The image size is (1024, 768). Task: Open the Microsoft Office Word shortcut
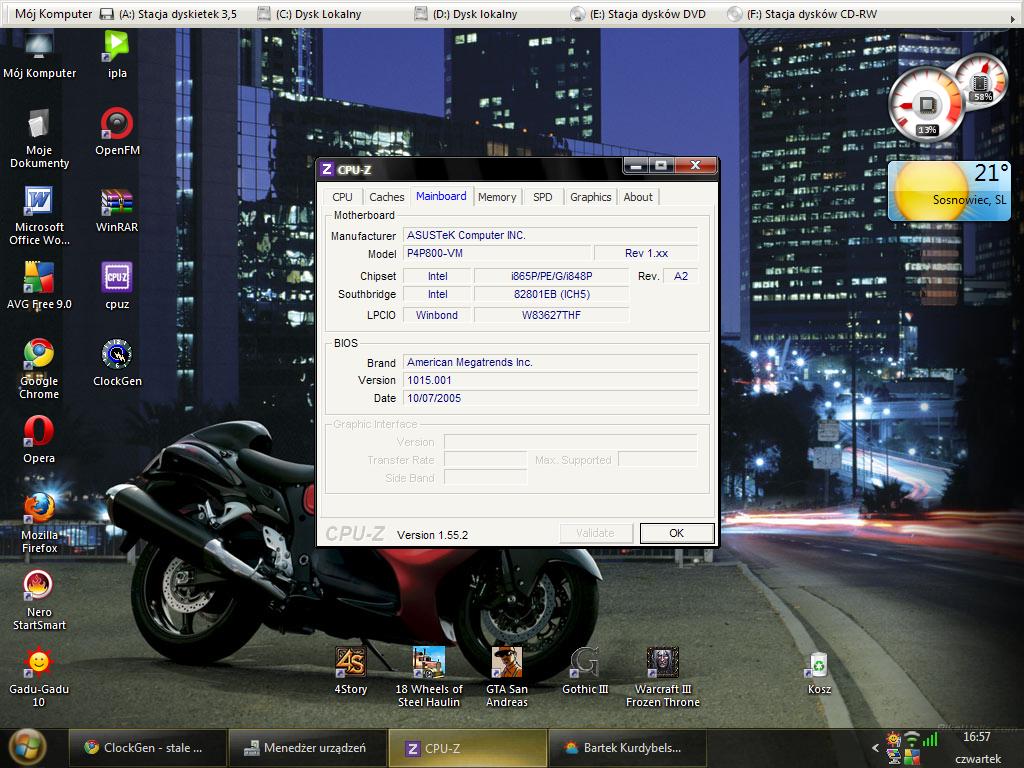[39, 216]
